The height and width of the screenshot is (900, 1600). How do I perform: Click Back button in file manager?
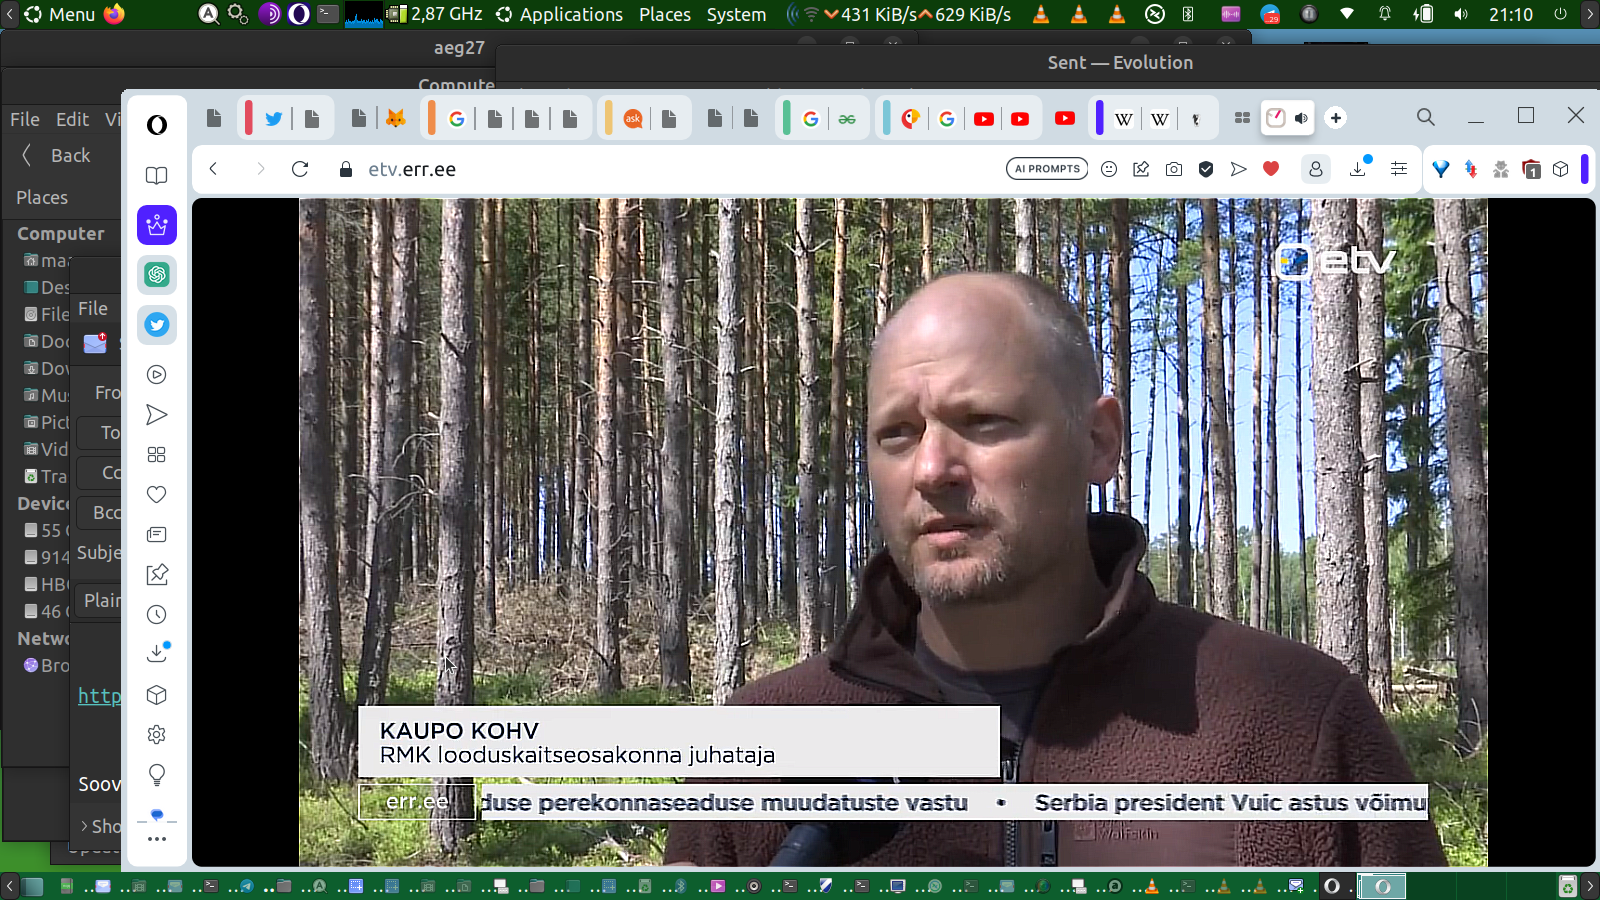[57, 155]
